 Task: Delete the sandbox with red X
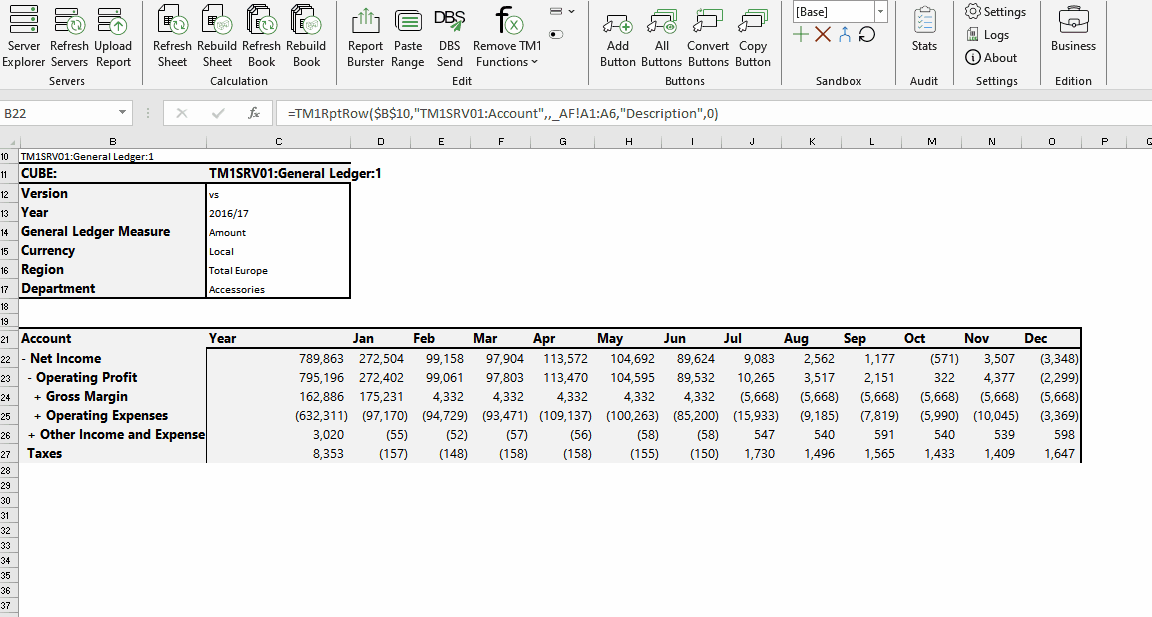tap(823, 35)
